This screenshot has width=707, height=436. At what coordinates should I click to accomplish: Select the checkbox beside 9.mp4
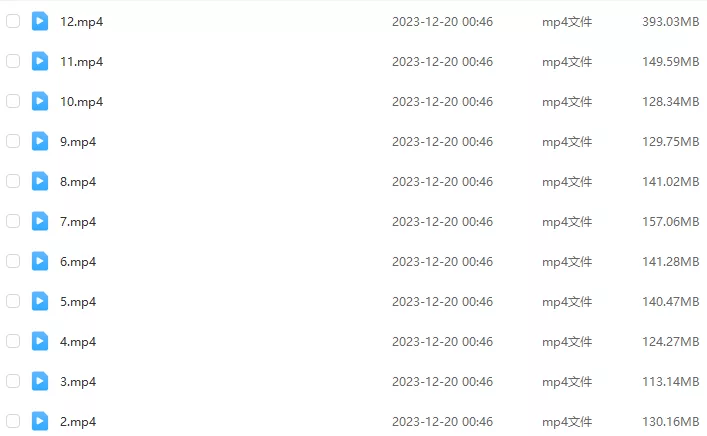click(13, 141)
